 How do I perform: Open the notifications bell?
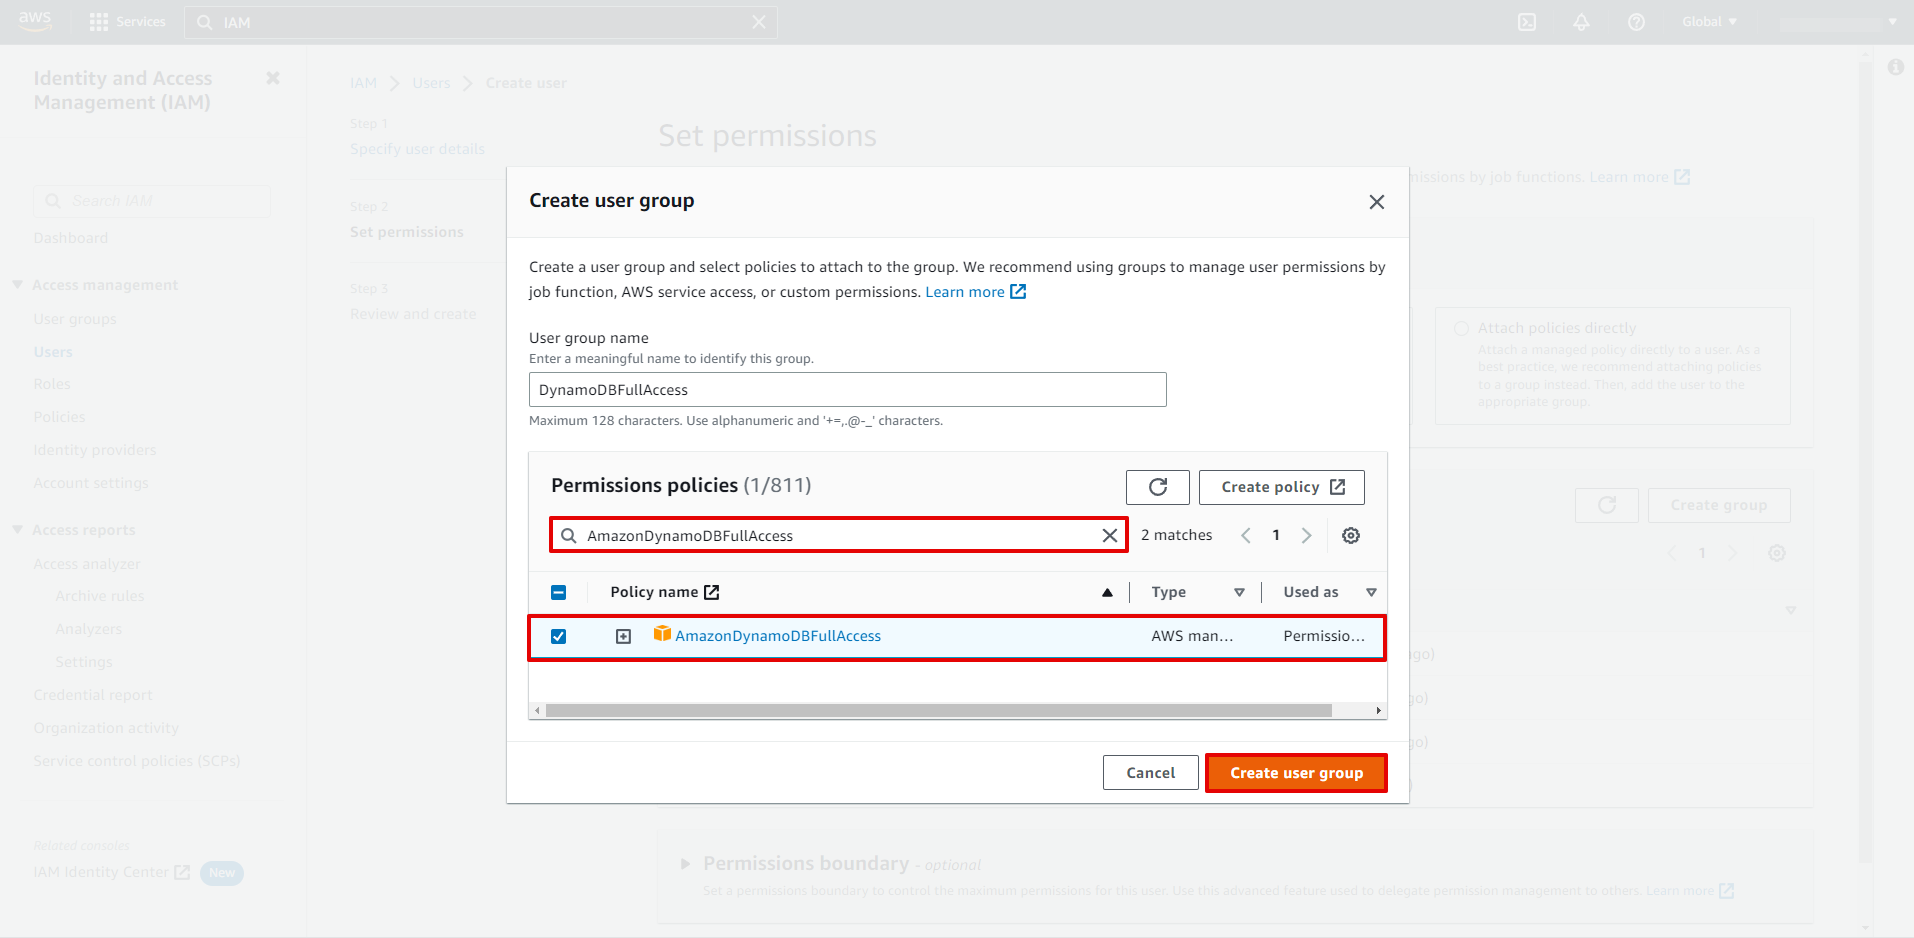[1581, 22]
